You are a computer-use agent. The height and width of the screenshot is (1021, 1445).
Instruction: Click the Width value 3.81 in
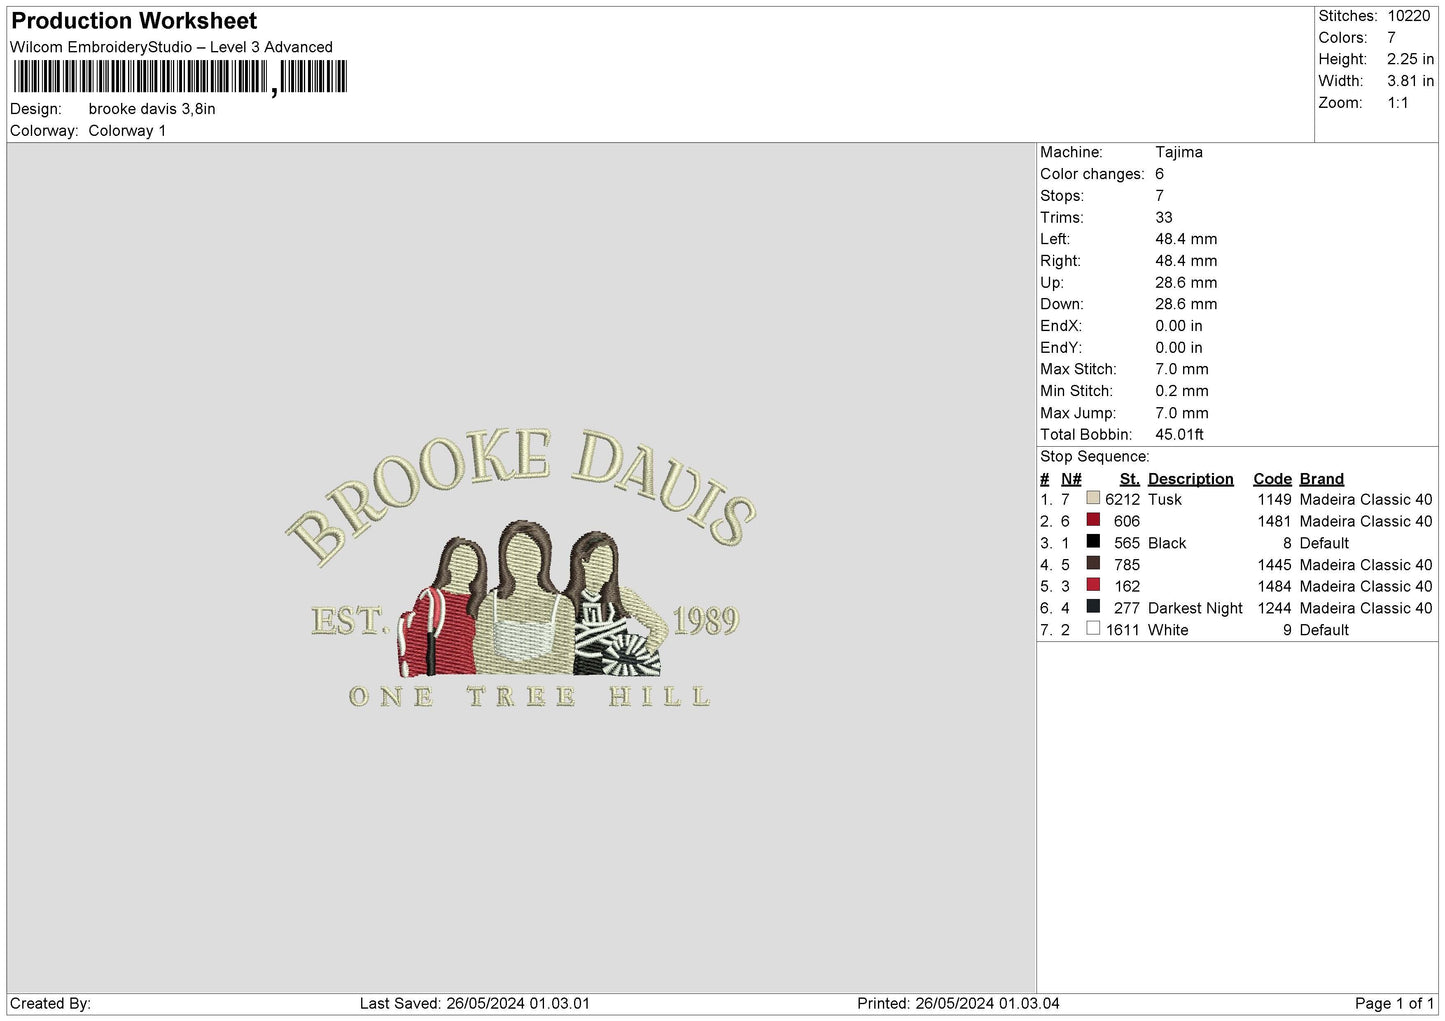pos(1410,81)
